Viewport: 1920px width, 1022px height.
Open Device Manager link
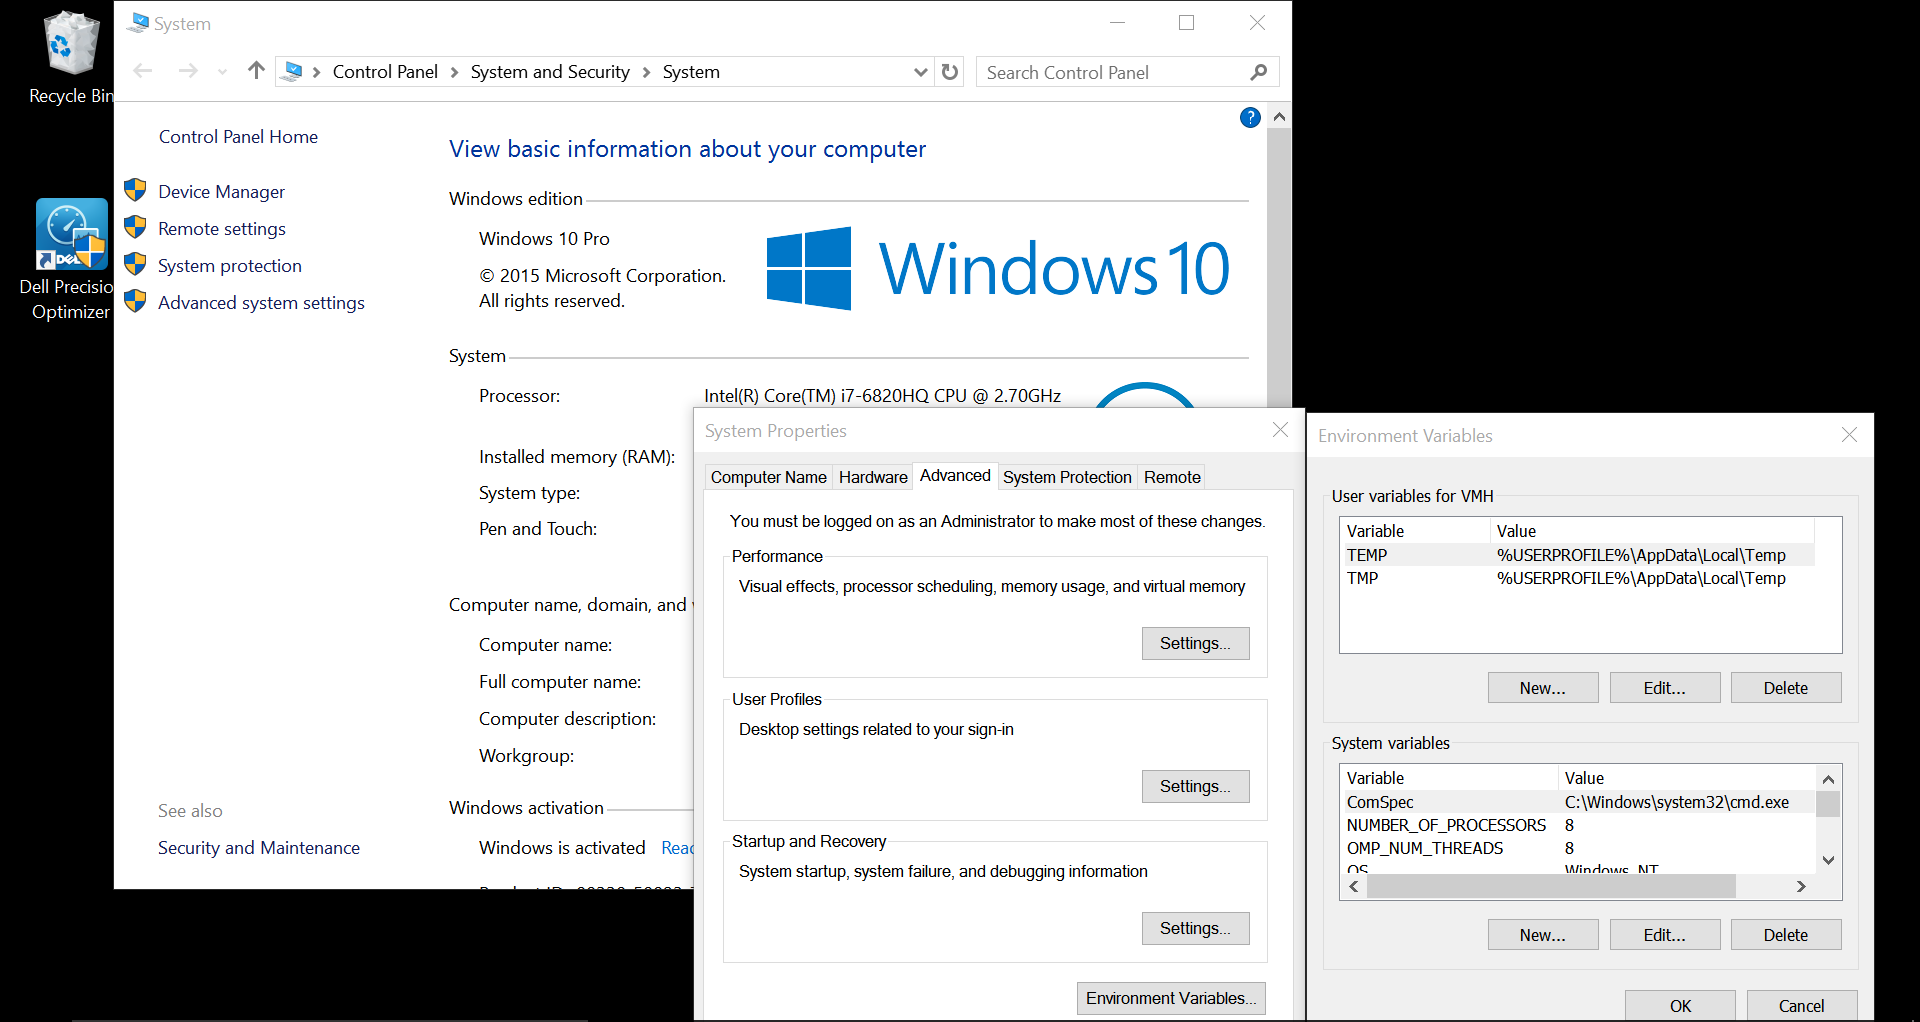pyautogui.click(x=221, y=192)
